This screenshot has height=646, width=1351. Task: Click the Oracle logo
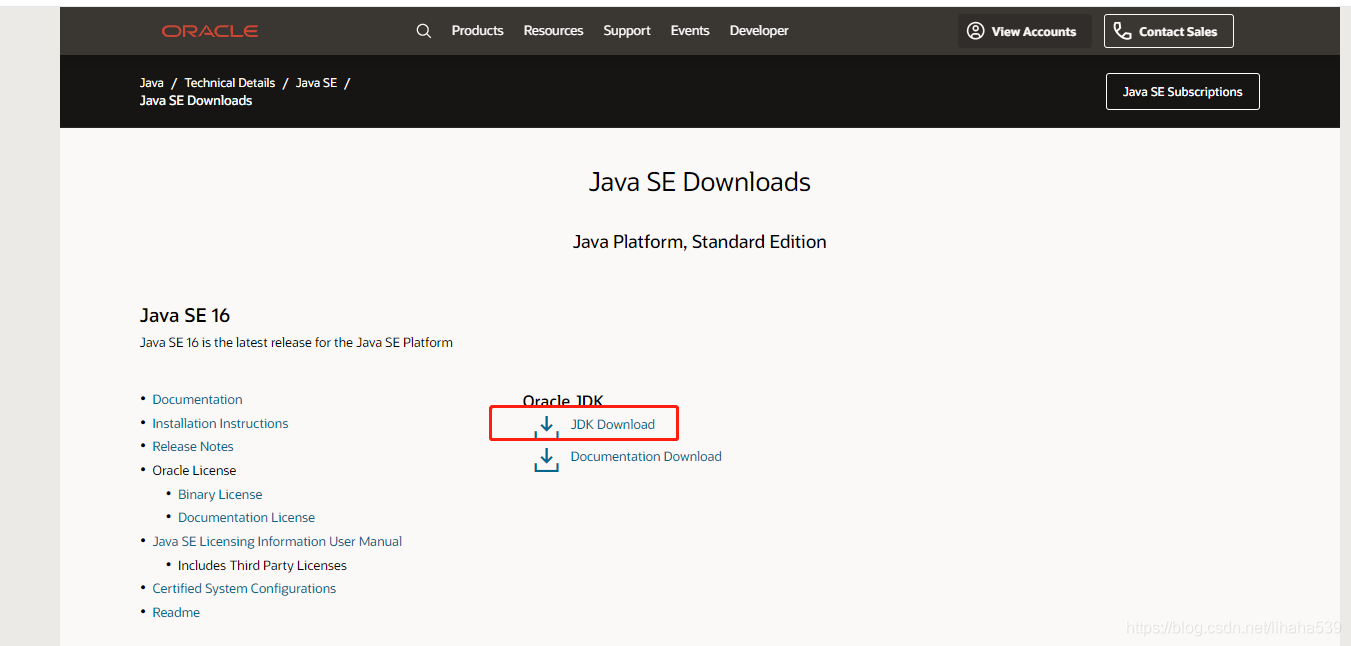(x=209, y=30)
